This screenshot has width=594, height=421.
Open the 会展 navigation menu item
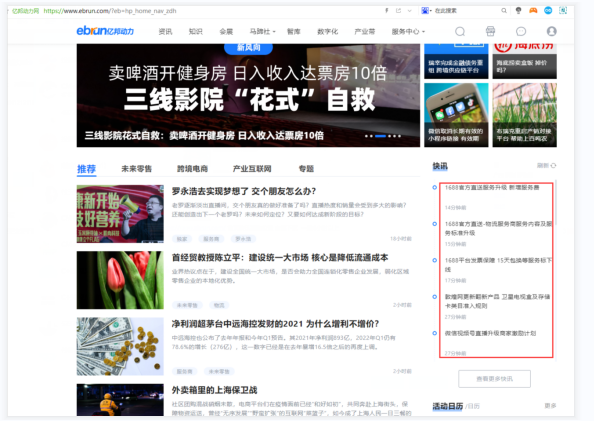click(226, 31)
